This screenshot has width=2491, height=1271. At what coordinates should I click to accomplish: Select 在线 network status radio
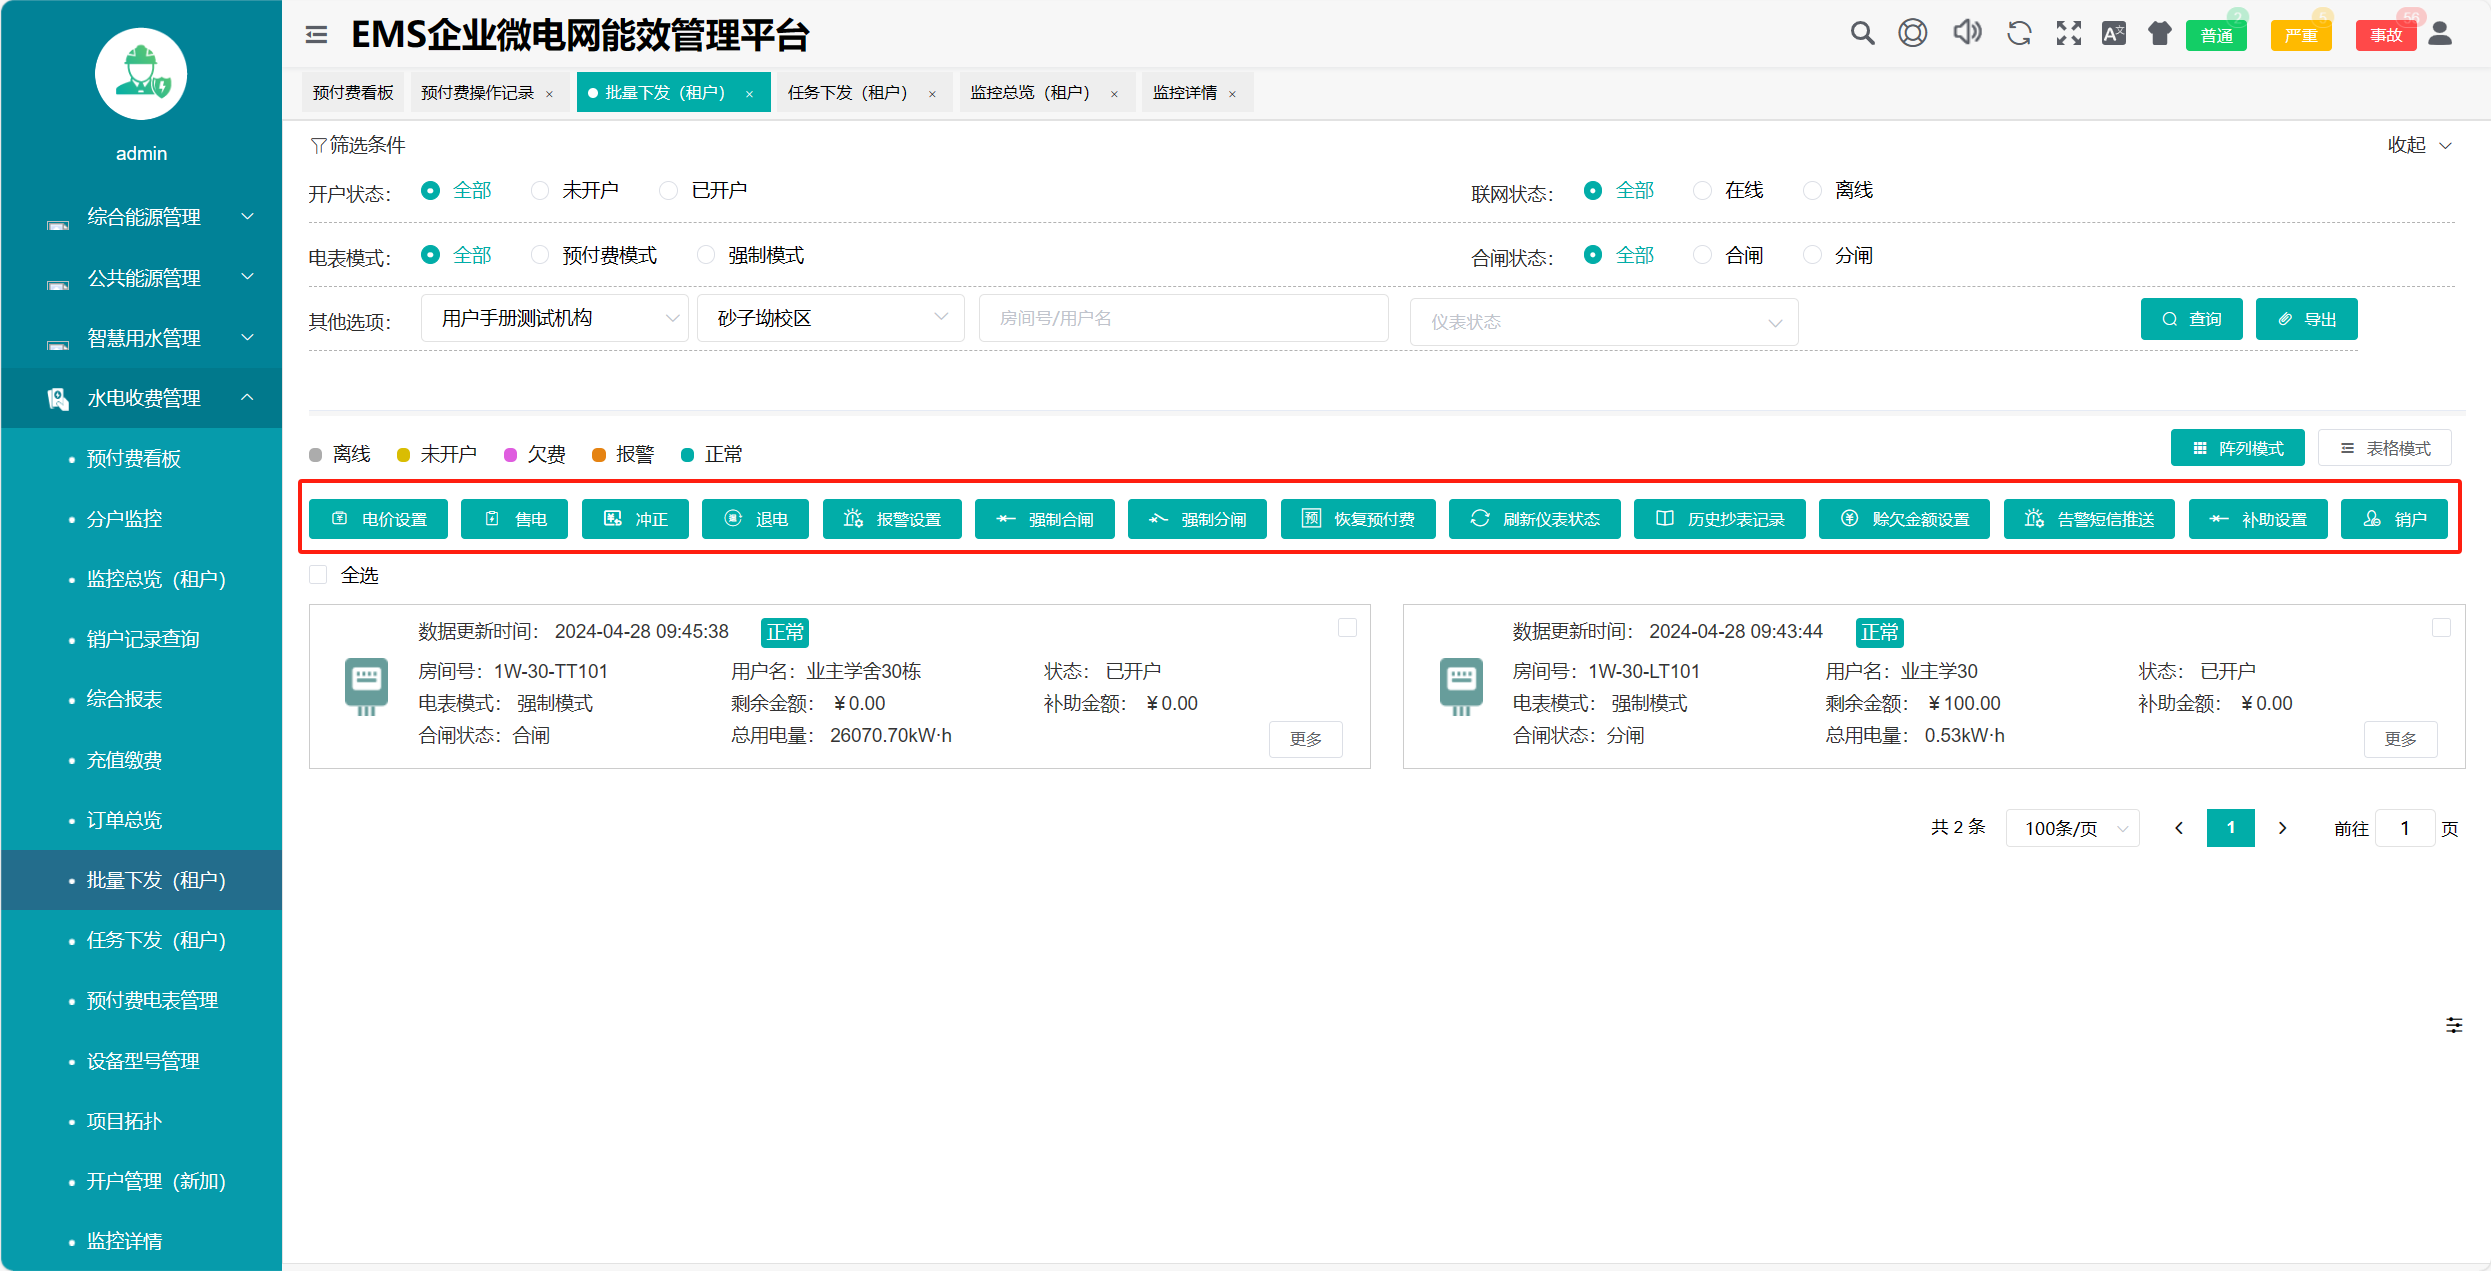click(x=1702, y=190)
